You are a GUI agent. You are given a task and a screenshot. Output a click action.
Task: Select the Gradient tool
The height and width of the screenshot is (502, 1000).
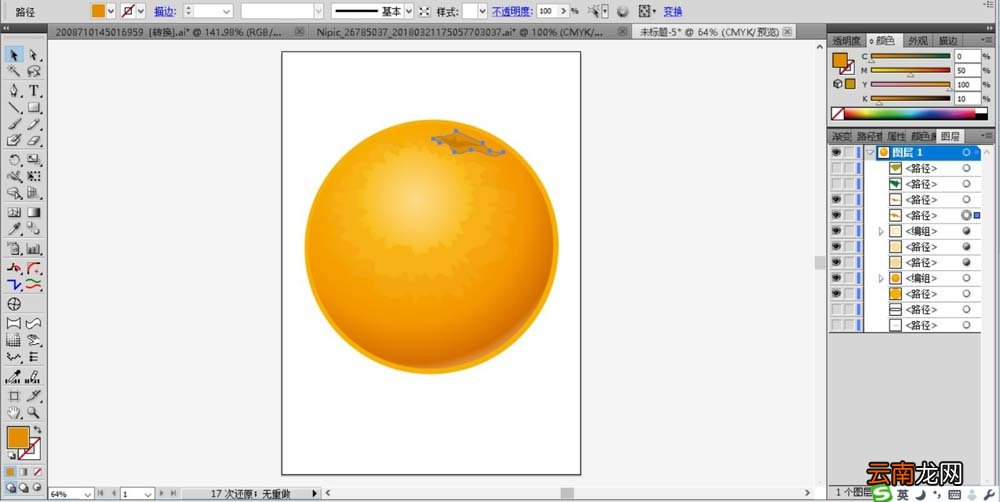(34, 212)
